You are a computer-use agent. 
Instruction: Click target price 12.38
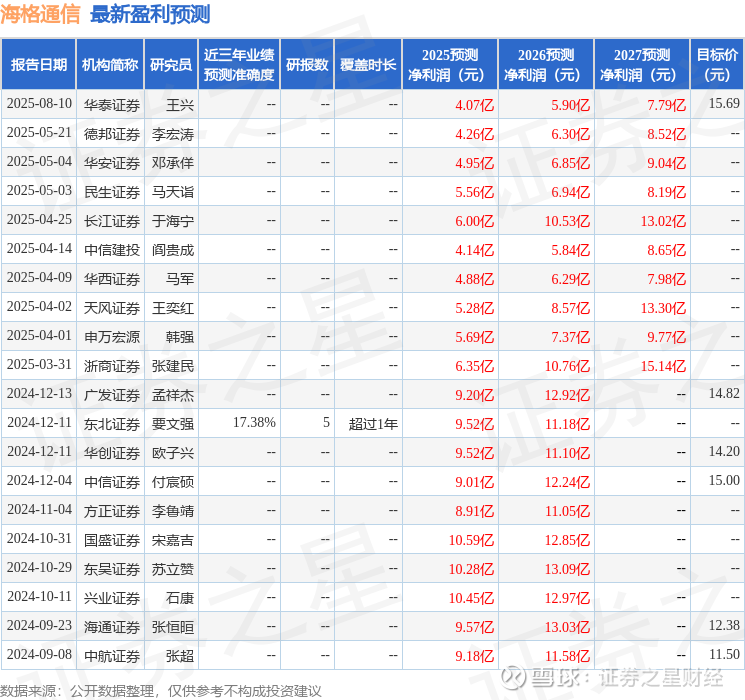coord(724,625)
